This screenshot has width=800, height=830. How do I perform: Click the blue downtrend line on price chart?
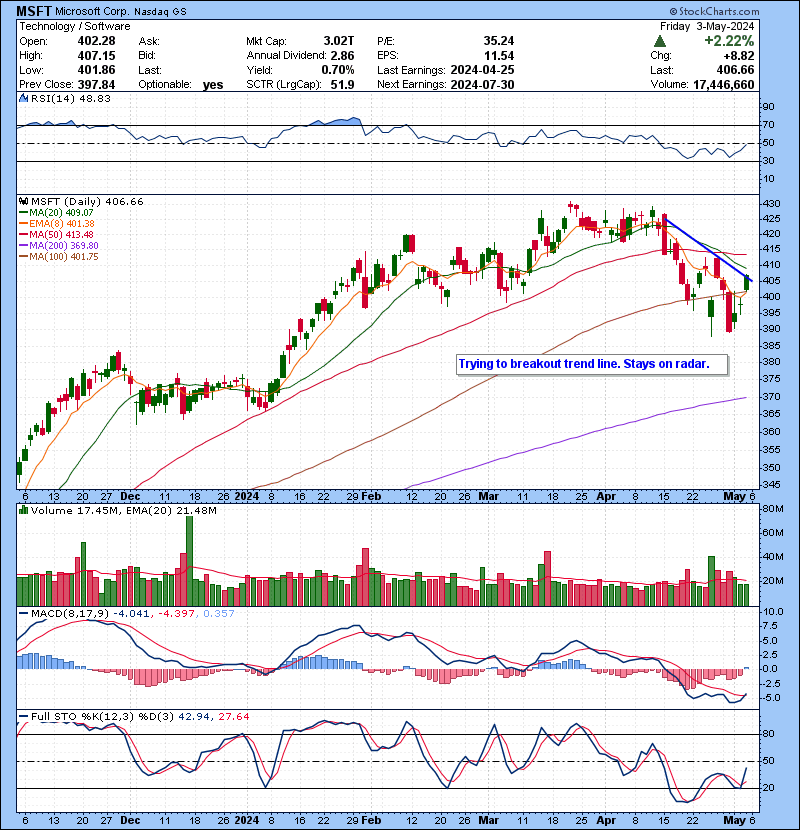pyautogui.click(x=708, y=249)
